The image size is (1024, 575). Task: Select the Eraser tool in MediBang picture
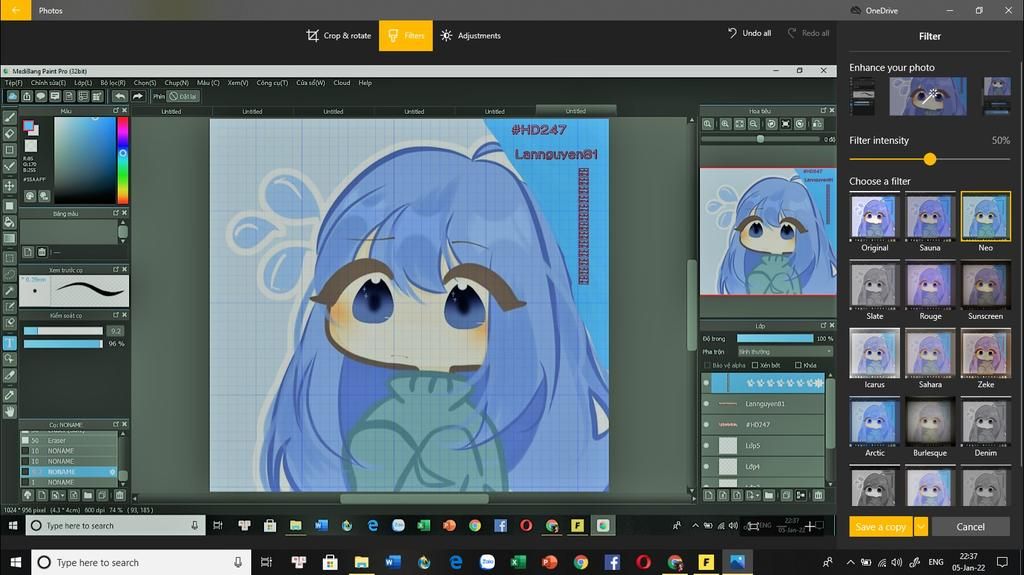[10, 134]
